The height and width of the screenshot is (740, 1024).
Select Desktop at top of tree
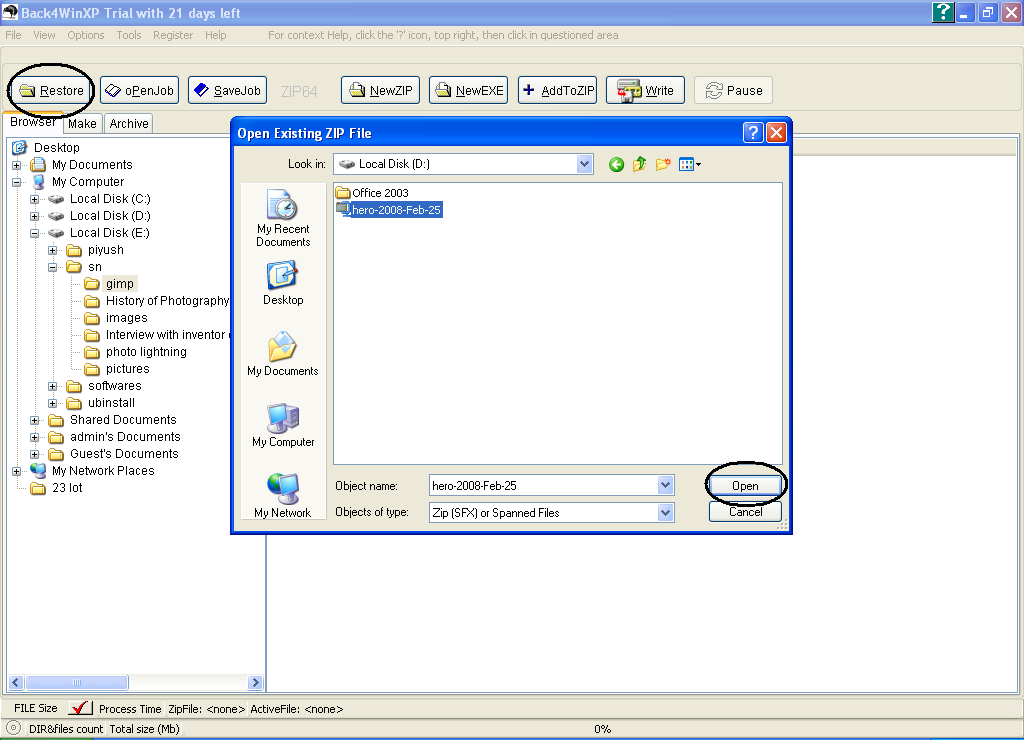pos(57,148)
